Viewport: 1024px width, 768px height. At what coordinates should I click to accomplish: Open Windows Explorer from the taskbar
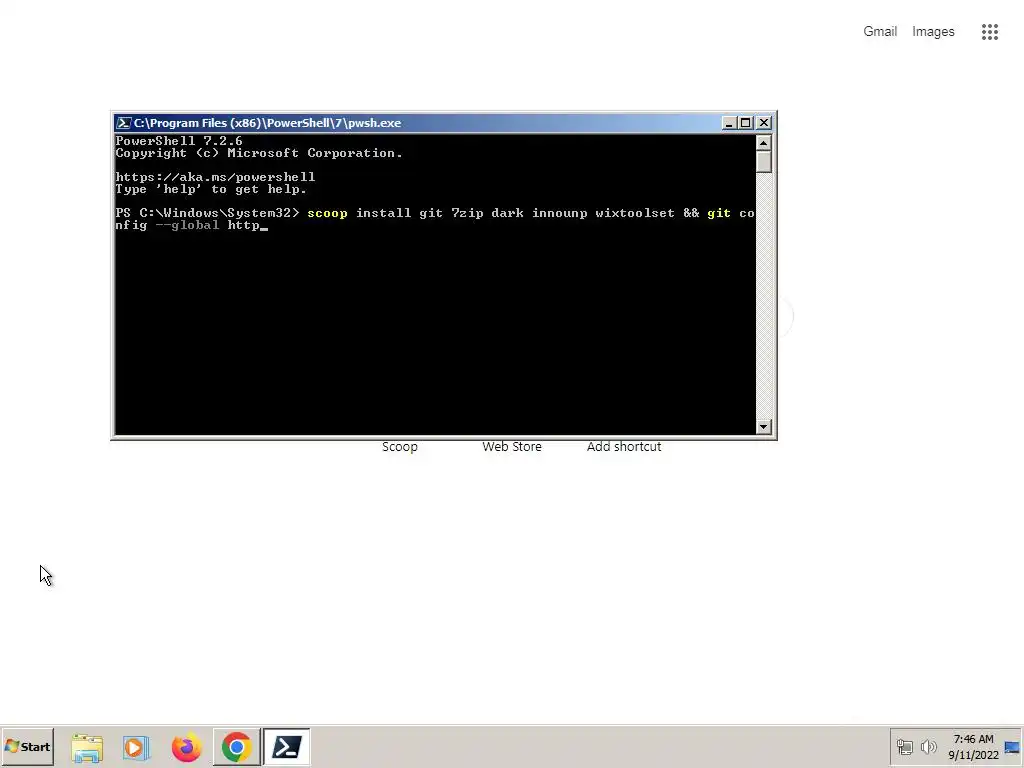coord(87,747)
